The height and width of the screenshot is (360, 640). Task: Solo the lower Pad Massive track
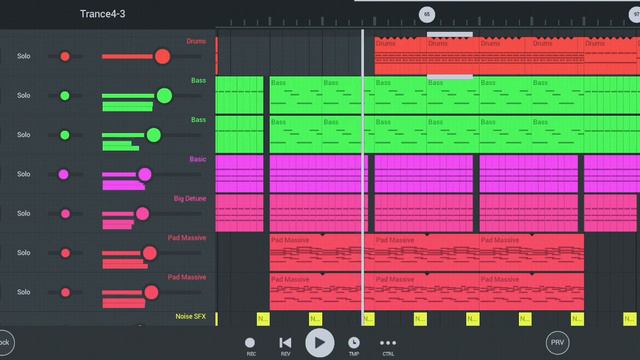24,292
